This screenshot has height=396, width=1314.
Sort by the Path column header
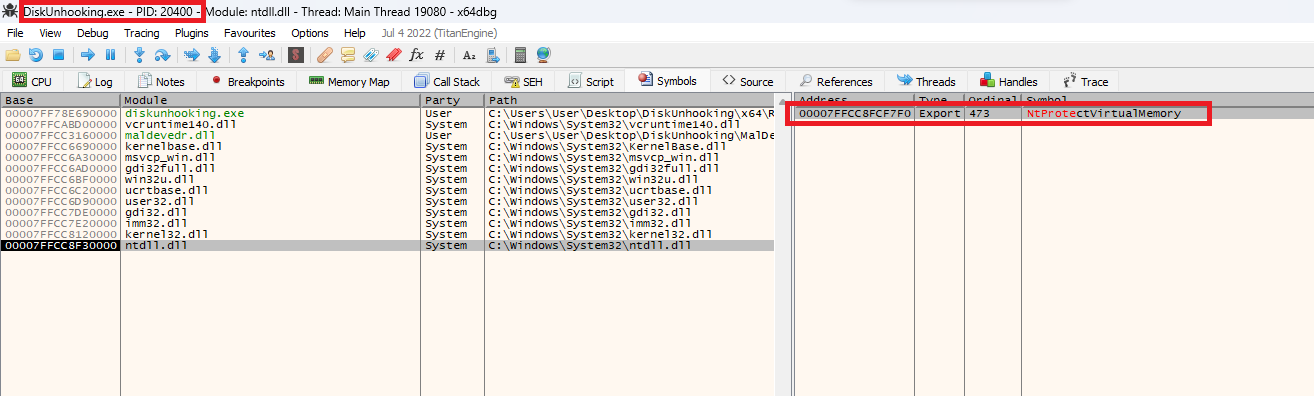click(x=630, y=100)
